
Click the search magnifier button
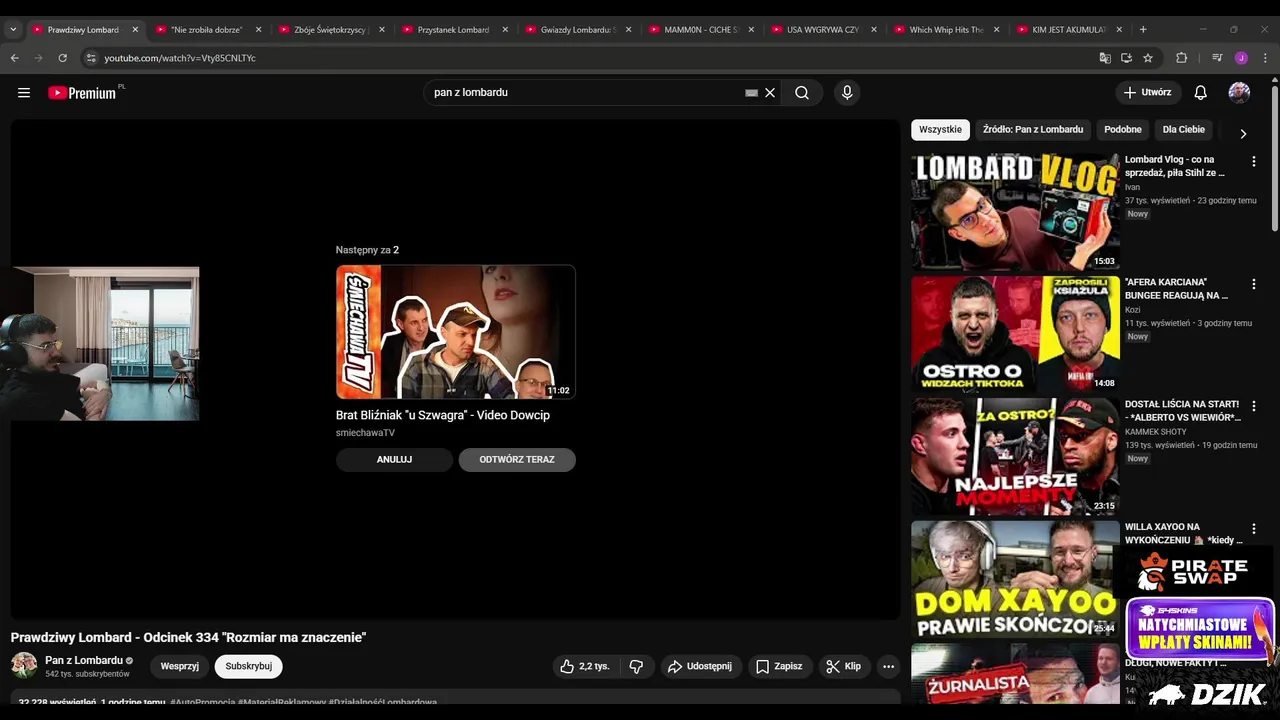click(x=802, y=93)
